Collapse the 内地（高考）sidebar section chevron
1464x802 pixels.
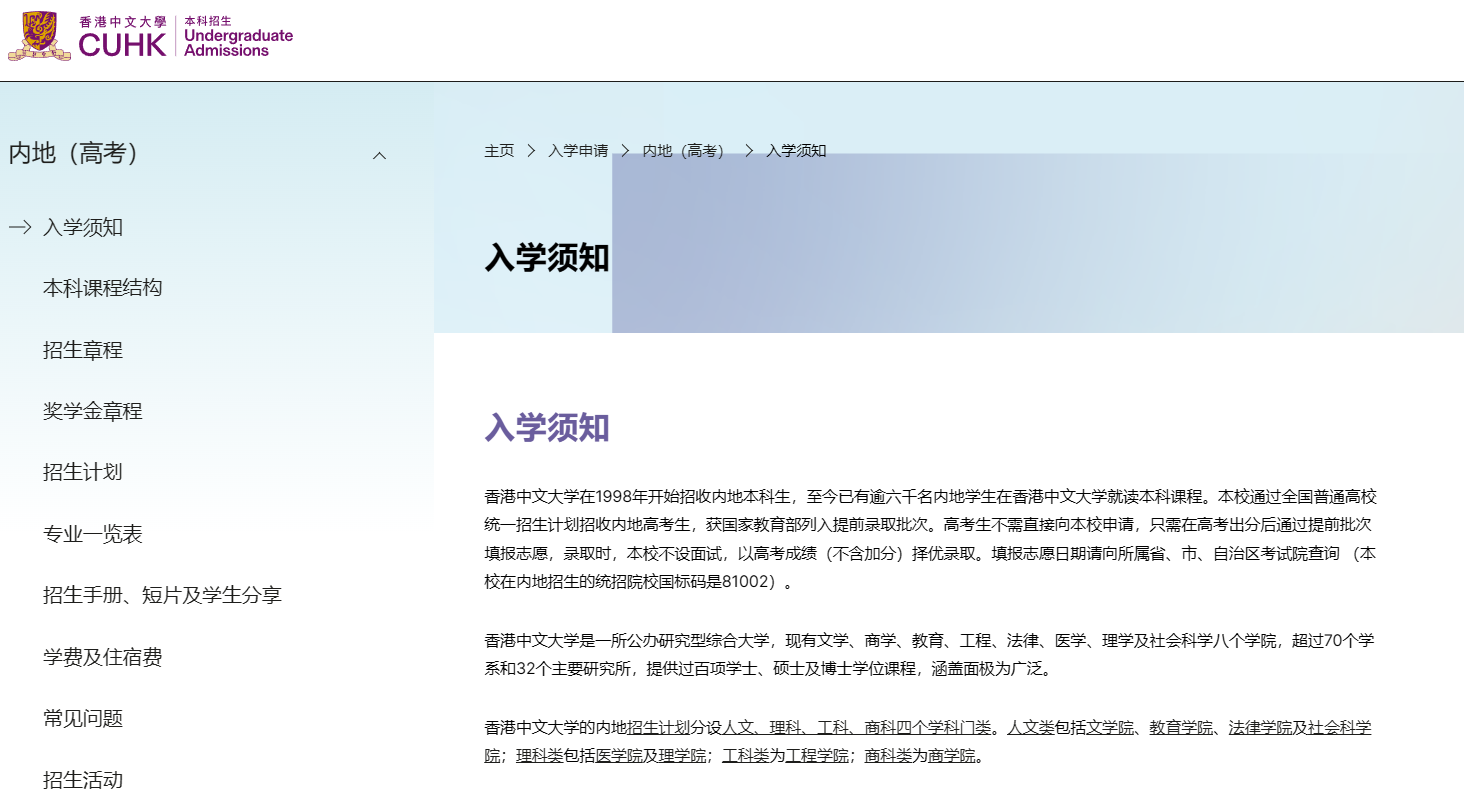click(x=379, y=155)
